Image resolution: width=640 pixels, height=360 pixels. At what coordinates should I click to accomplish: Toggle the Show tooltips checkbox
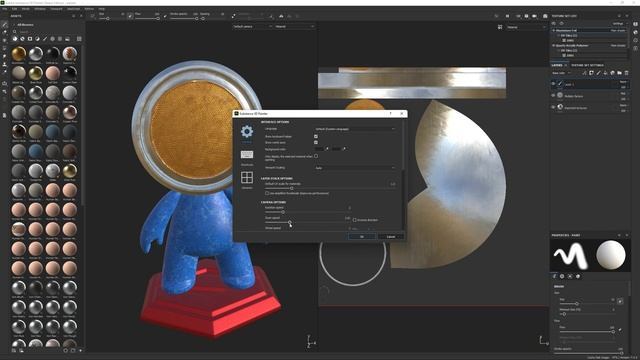pyautogui.click(x=316, y=136)
